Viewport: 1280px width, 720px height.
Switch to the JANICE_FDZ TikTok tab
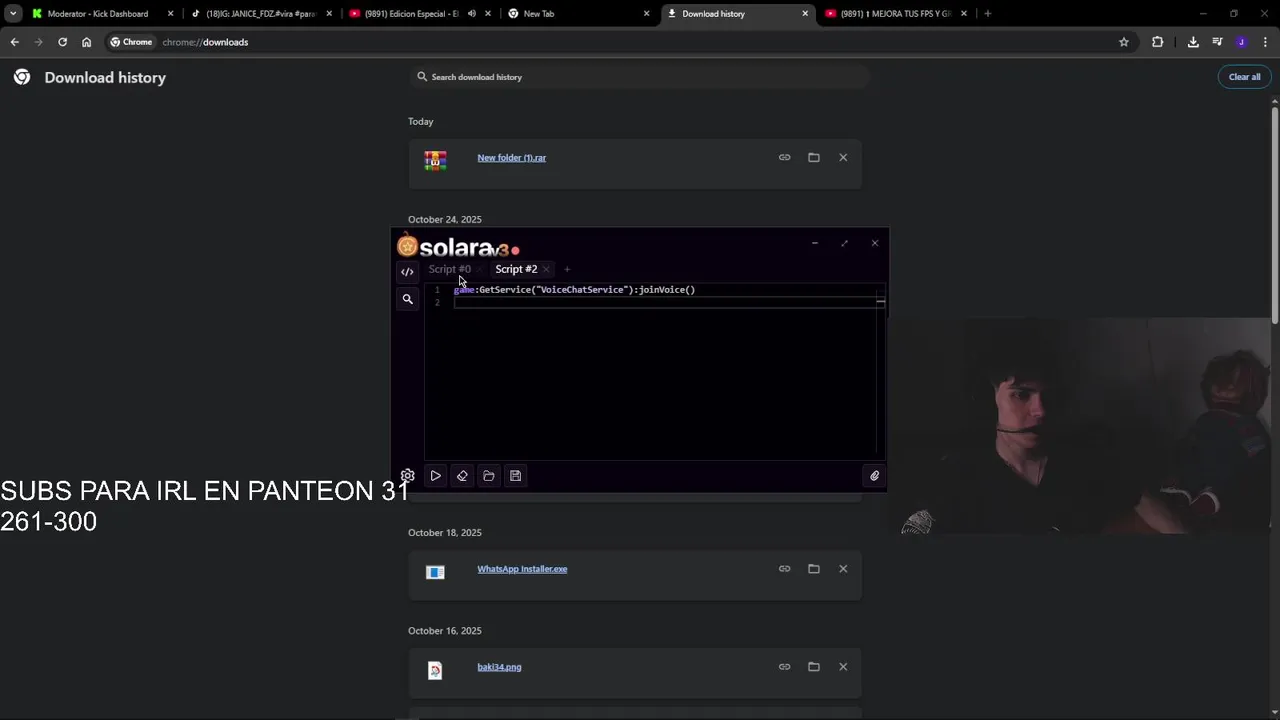point(260,14)
